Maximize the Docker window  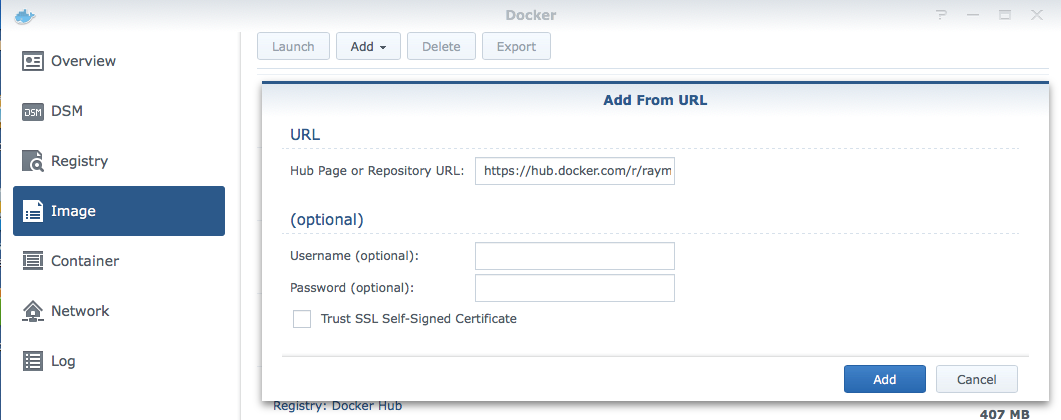coord(1005,15)
